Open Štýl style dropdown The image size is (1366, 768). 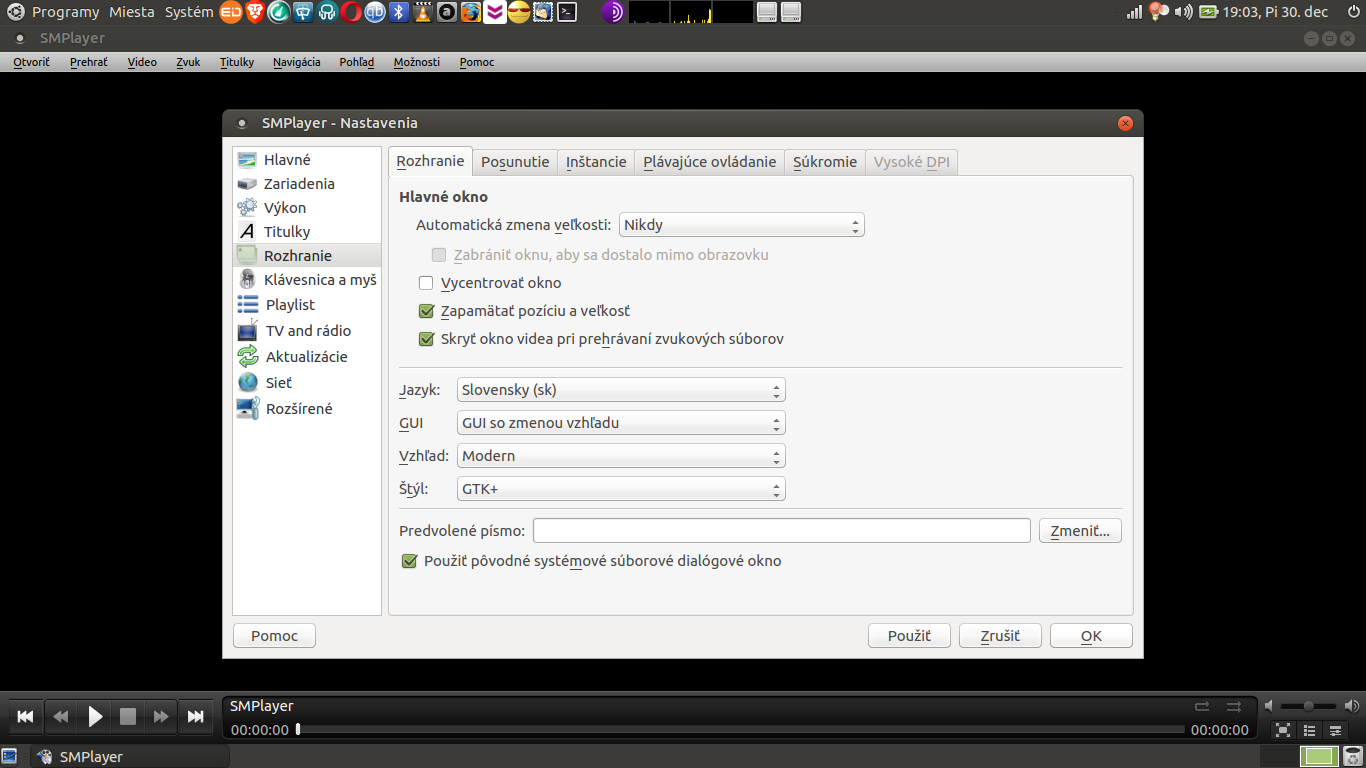[621, 489]
